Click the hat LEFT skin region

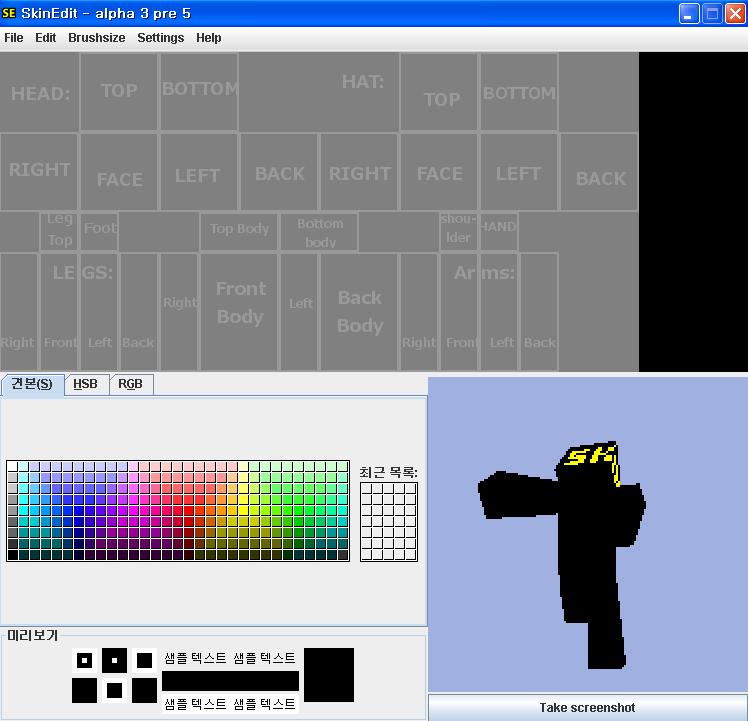pyautogui.click(x=519, y=172)
